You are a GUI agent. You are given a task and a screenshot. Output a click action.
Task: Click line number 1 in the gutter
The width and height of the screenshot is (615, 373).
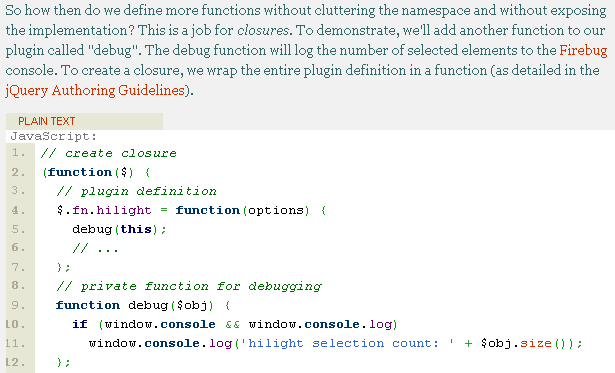click(18, 153)
